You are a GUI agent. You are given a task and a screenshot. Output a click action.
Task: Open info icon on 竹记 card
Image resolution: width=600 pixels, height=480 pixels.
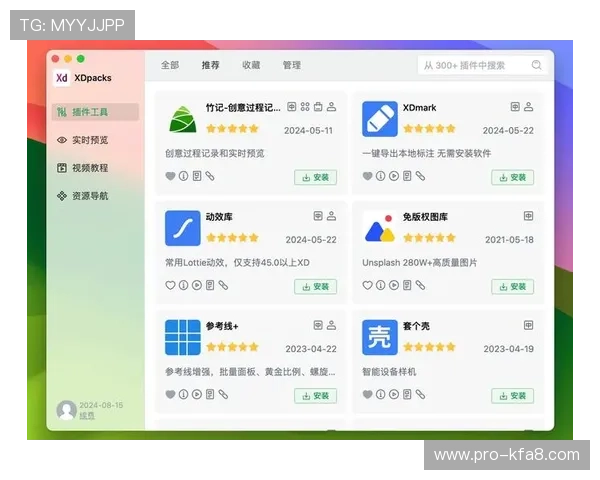(184, 176)
